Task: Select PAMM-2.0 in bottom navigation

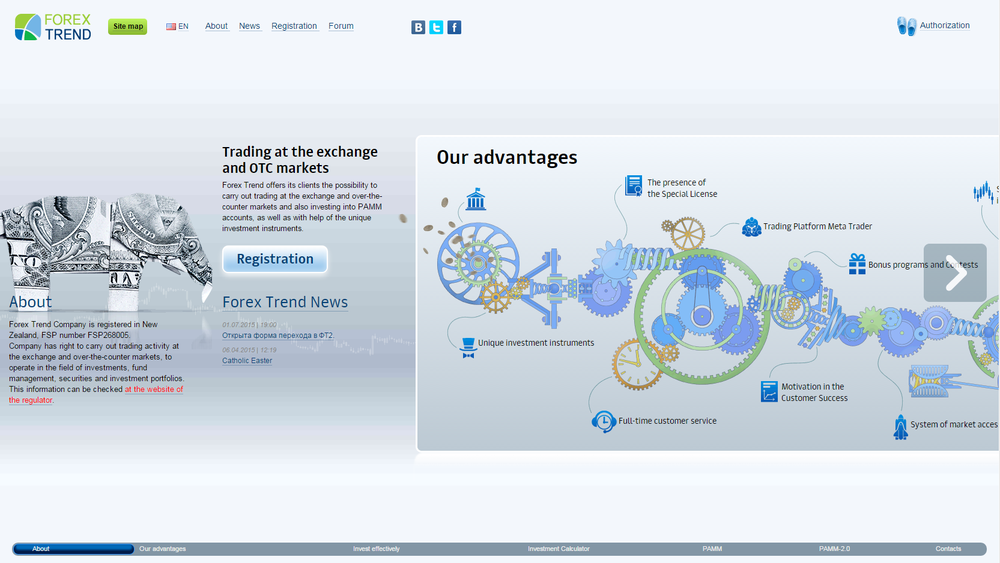Action: tap(834, 549)
